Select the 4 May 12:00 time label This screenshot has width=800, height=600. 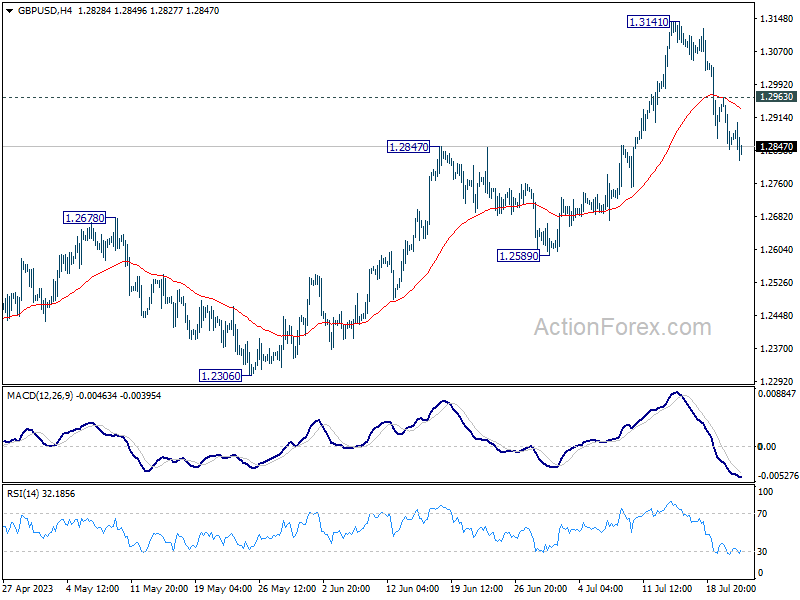(93, 589)
